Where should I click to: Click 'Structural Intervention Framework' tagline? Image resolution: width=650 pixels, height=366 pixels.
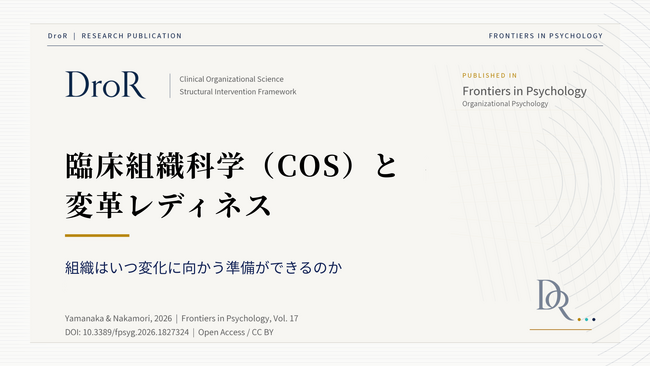238,92
